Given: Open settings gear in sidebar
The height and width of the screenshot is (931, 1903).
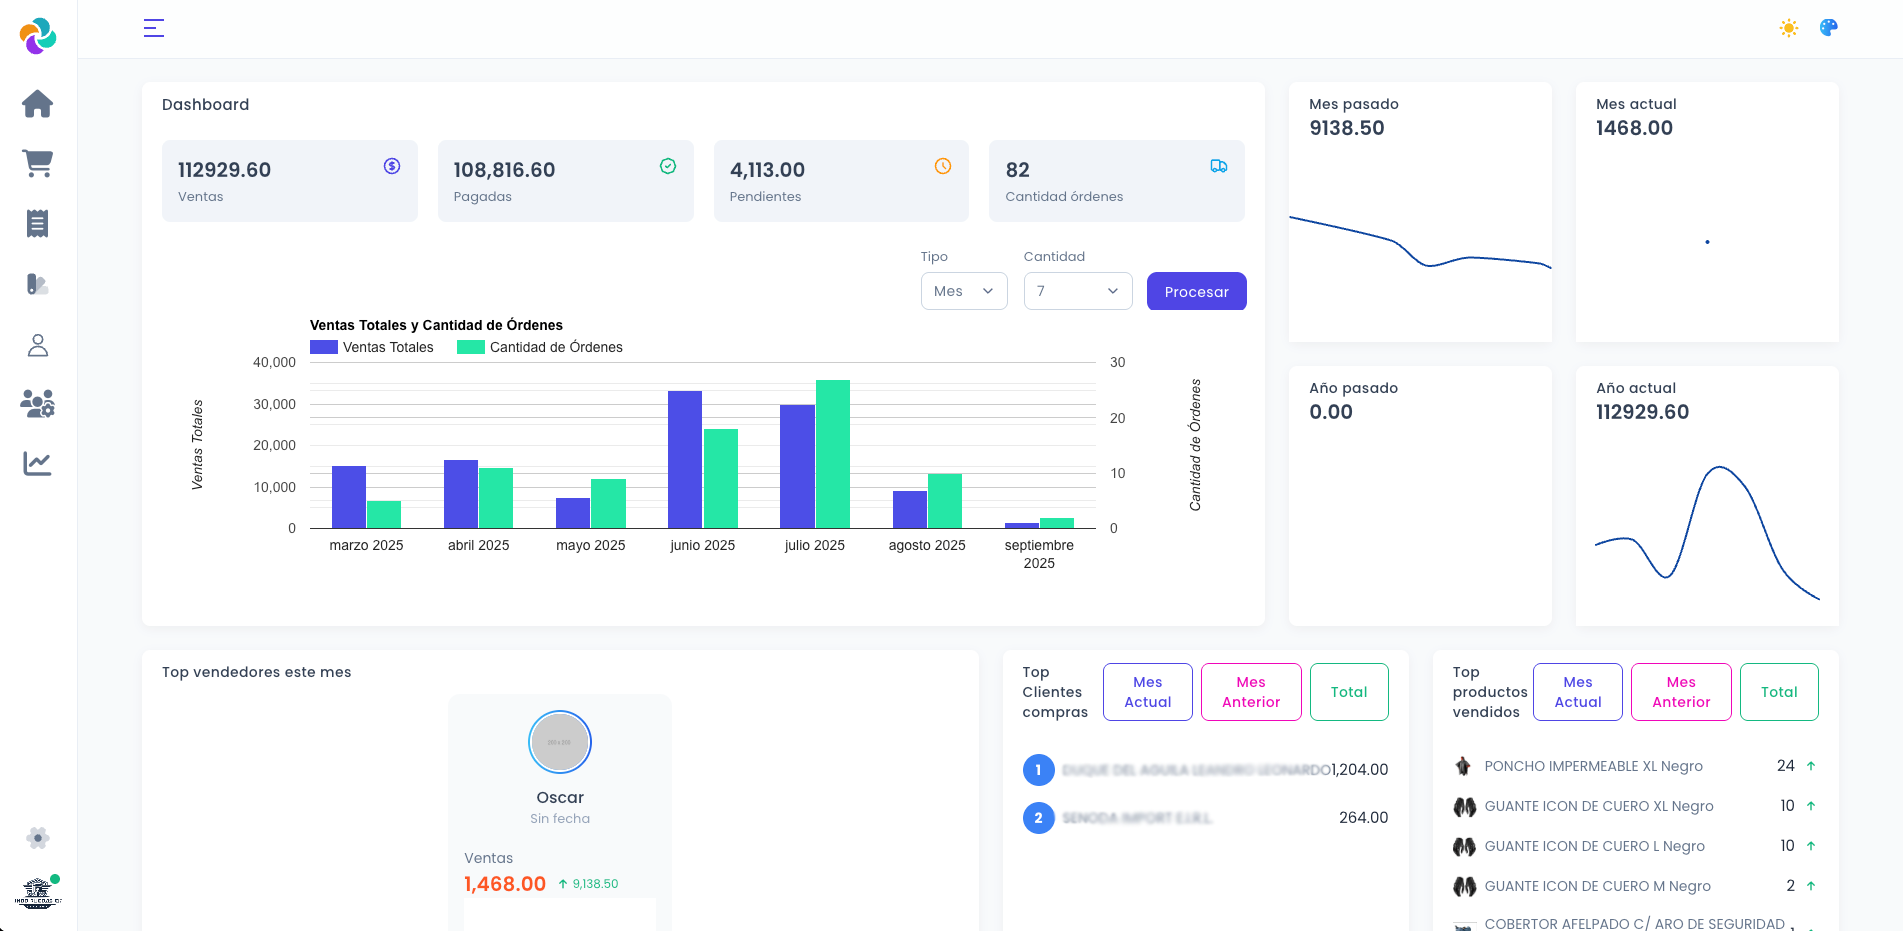Looking at the screenshot, I should (38, 838).
